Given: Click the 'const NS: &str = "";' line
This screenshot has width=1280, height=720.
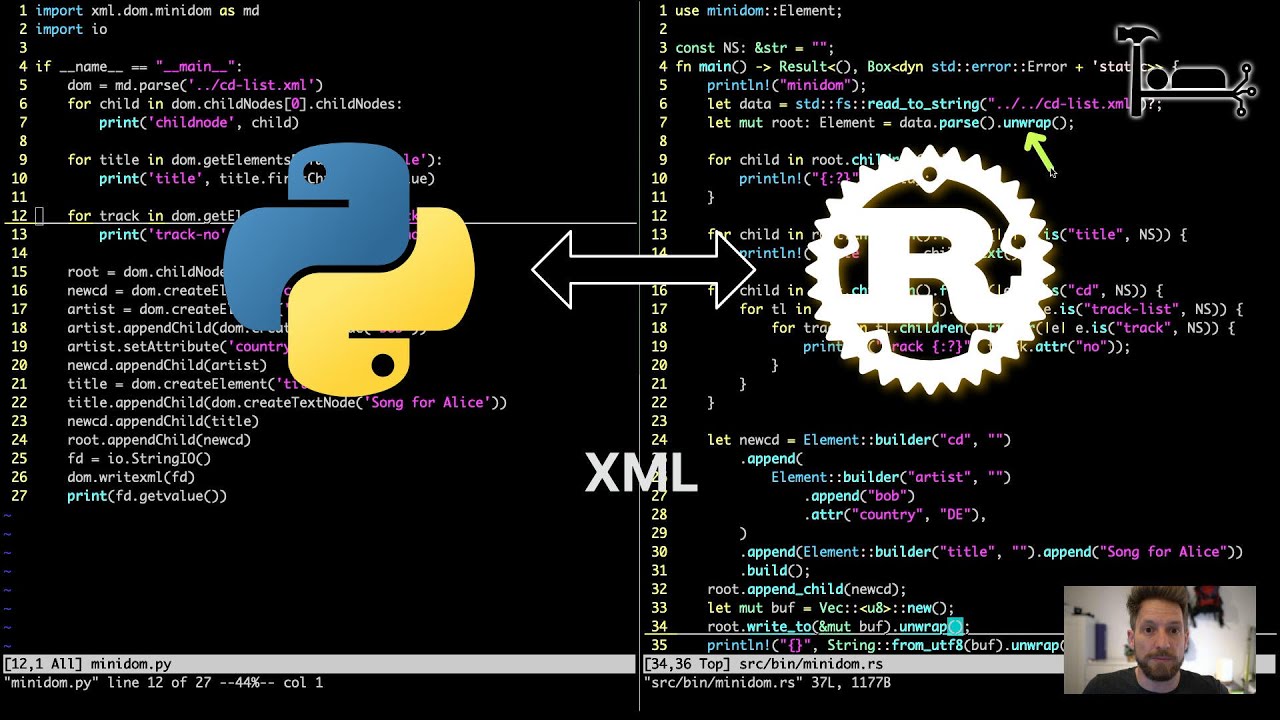Looking at the screenshot, I should (x=755, y=48).
